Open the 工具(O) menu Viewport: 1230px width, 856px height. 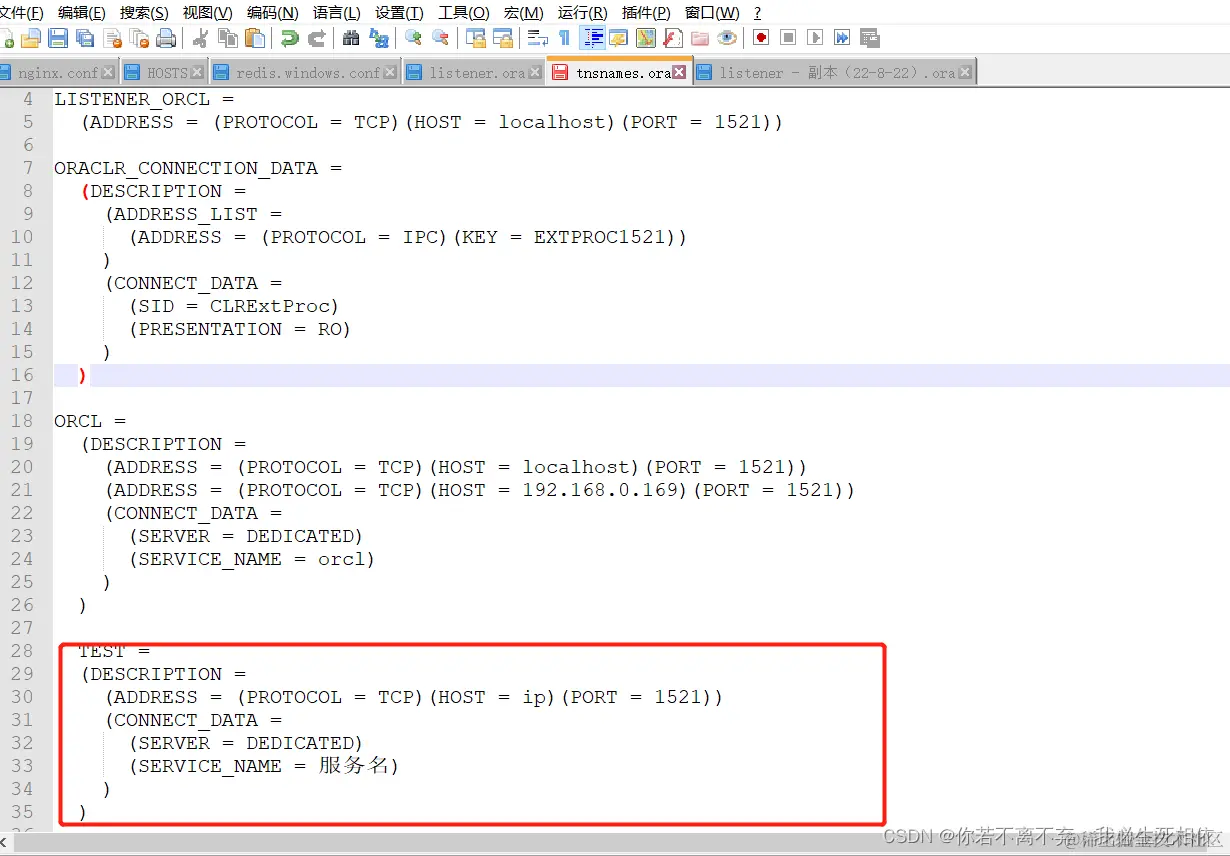tap(464, 12)
